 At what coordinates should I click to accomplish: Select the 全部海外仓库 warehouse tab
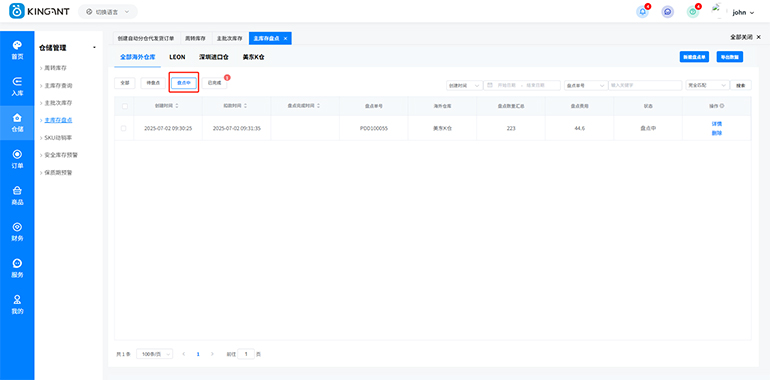(x=138, y=57)
